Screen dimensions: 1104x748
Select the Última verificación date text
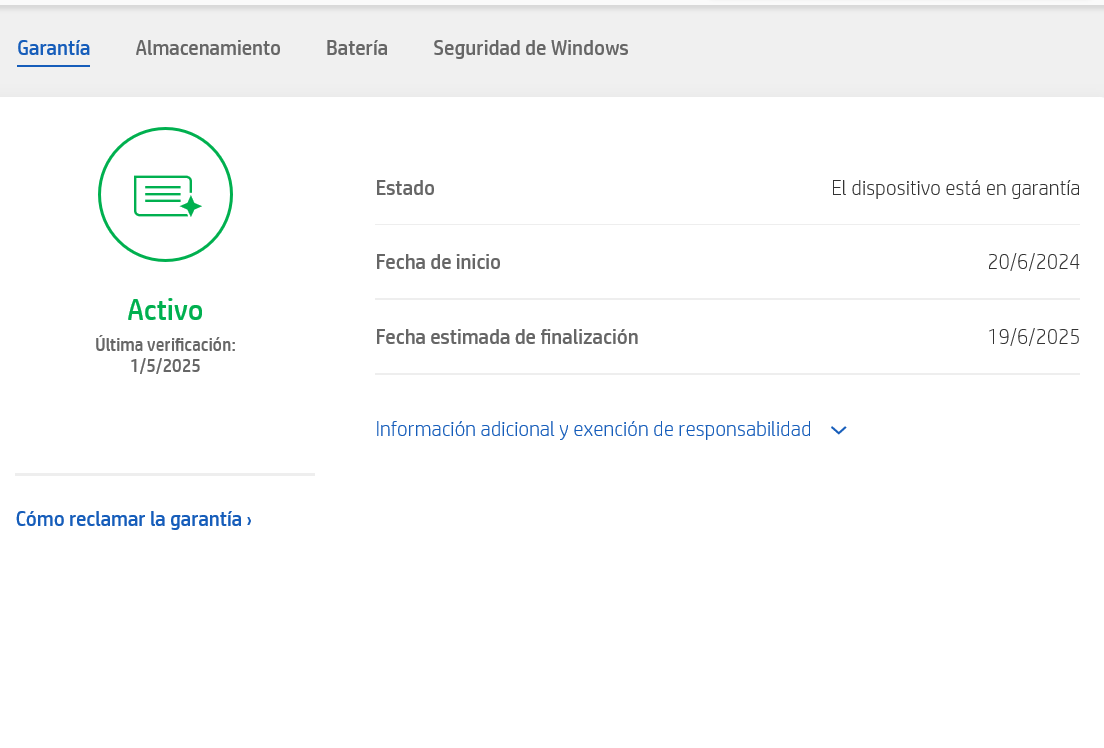point(165,355)
